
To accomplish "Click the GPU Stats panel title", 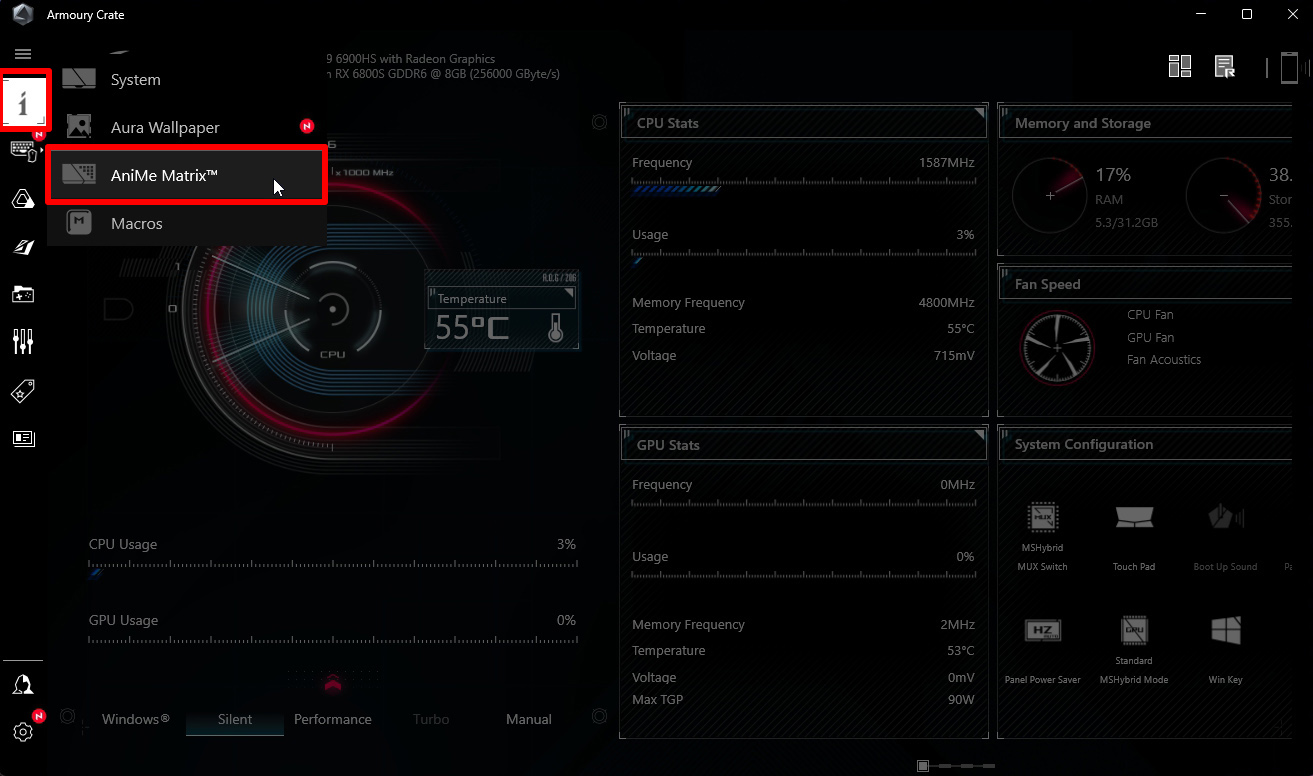I will point(668,445).
